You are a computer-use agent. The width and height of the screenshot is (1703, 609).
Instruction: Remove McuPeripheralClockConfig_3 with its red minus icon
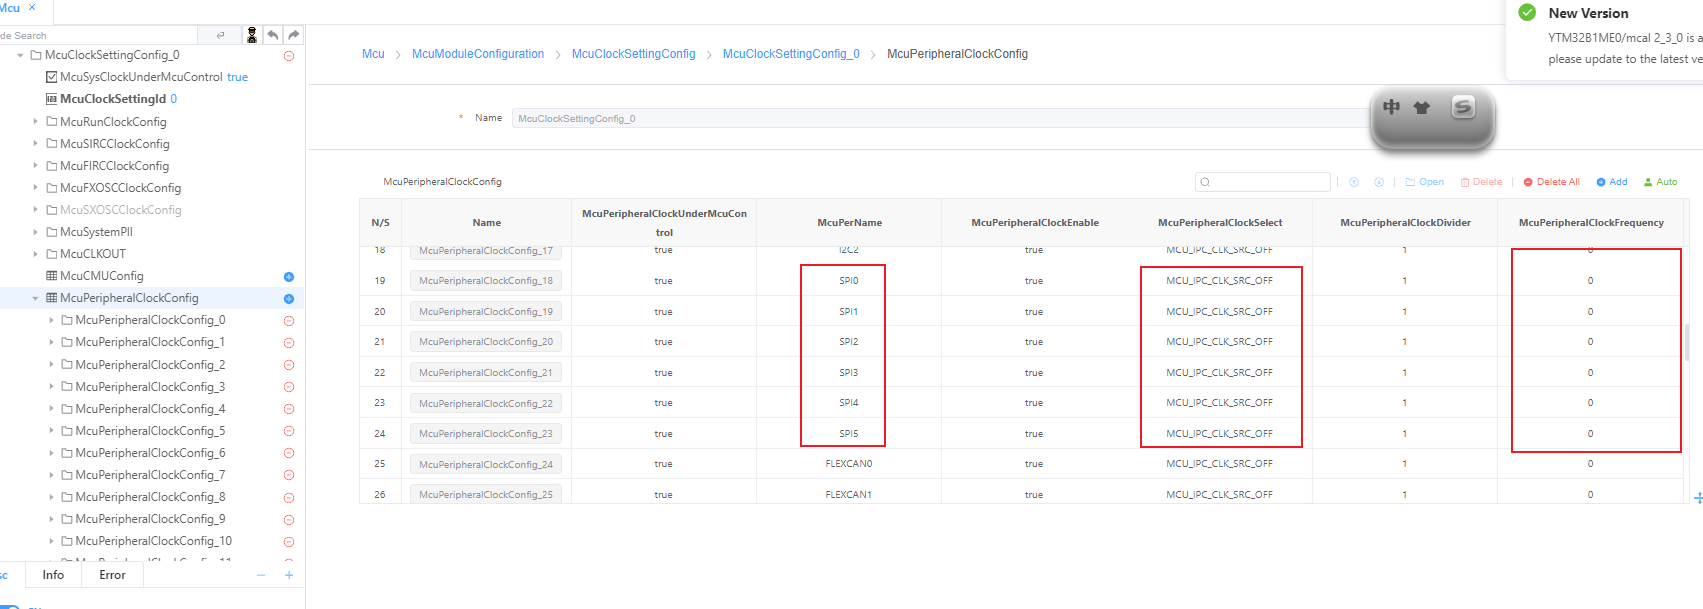click(289, 387)
